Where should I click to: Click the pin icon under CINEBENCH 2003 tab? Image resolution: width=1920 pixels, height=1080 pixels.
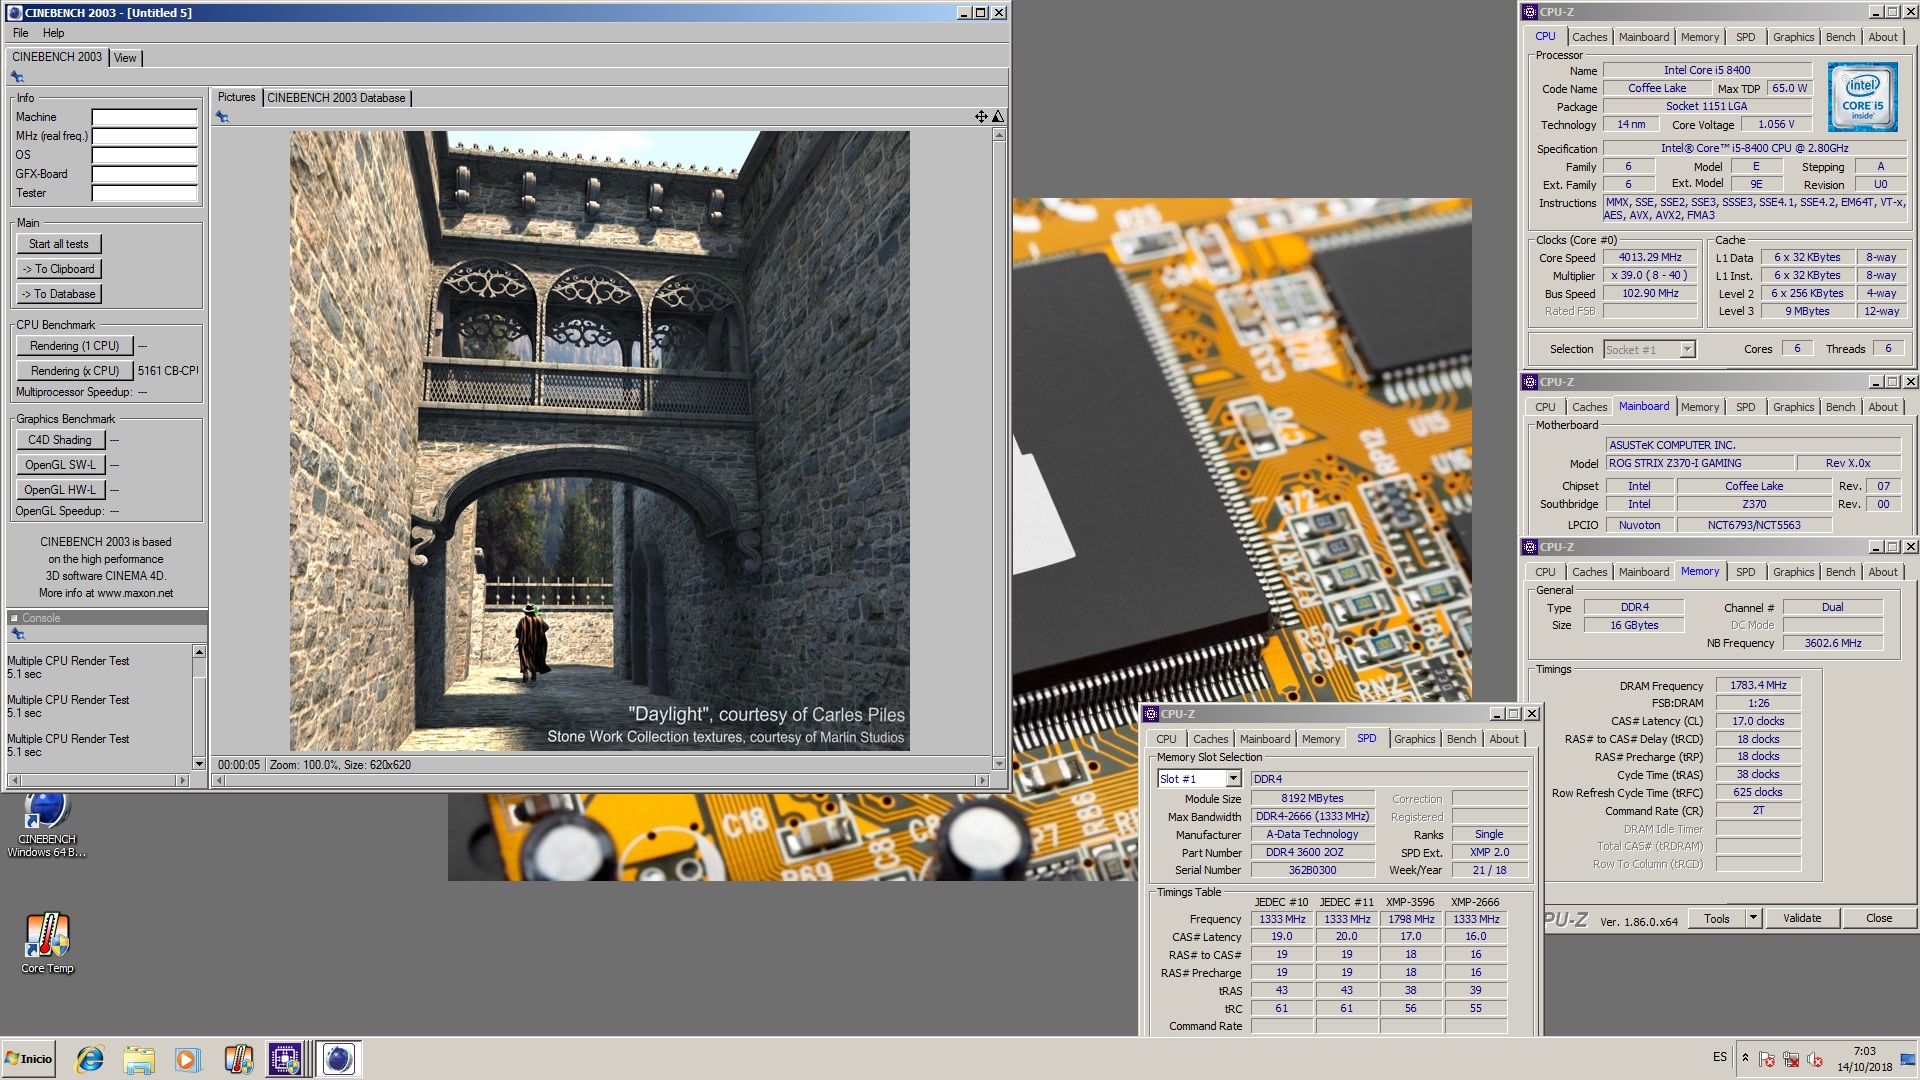[17, 77]
